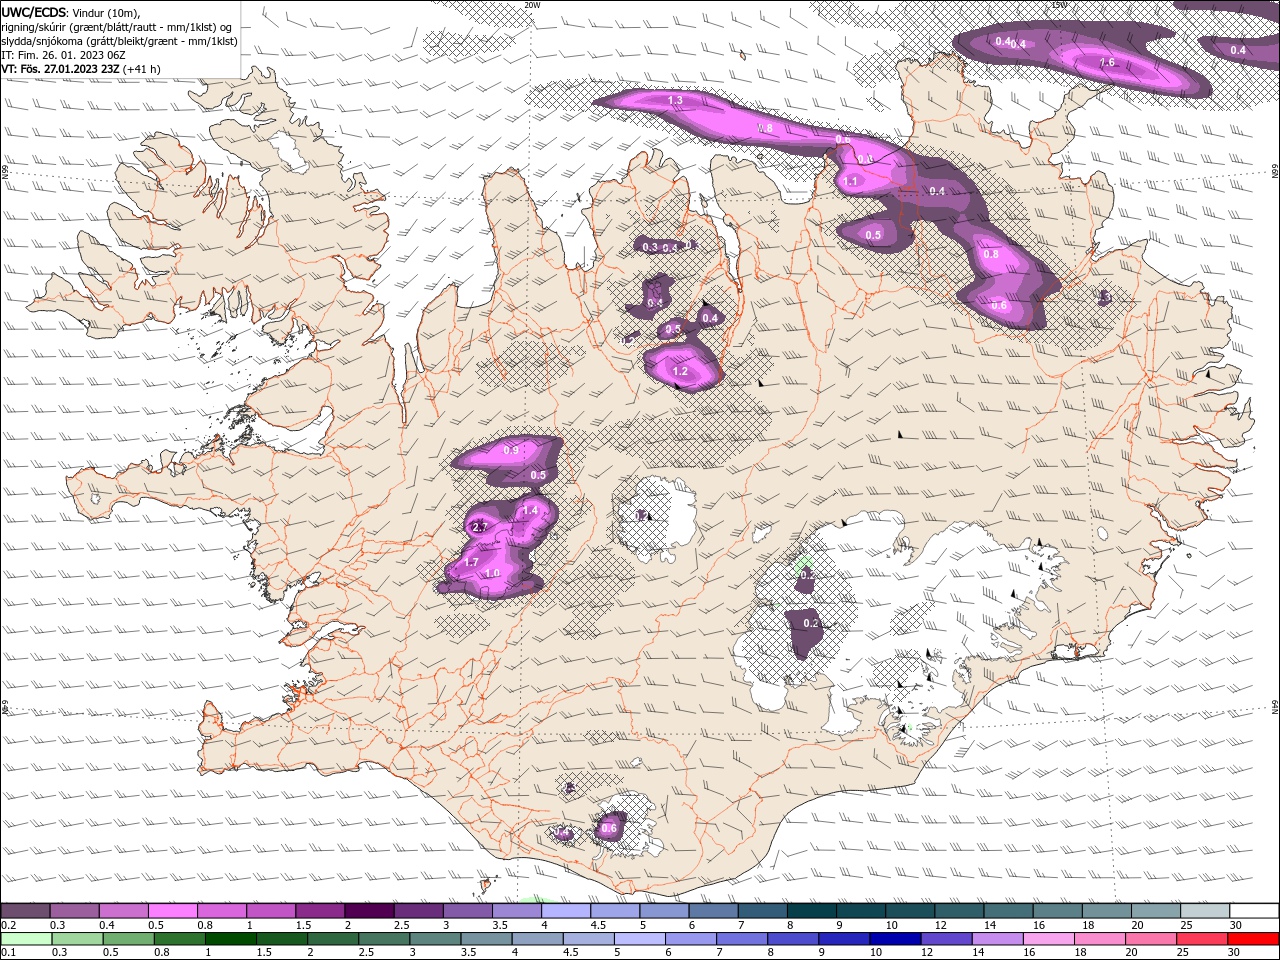Pick the upper-scale swatch between 0.2 and 0.3
The image size is (1280, 960).
click(25, 910)
